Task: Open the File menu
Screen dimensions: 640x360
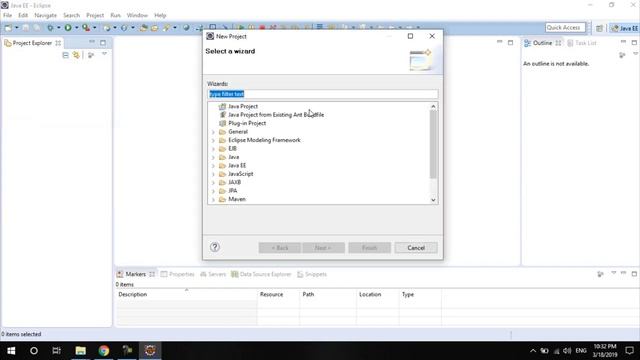Action: pos(7,15)
